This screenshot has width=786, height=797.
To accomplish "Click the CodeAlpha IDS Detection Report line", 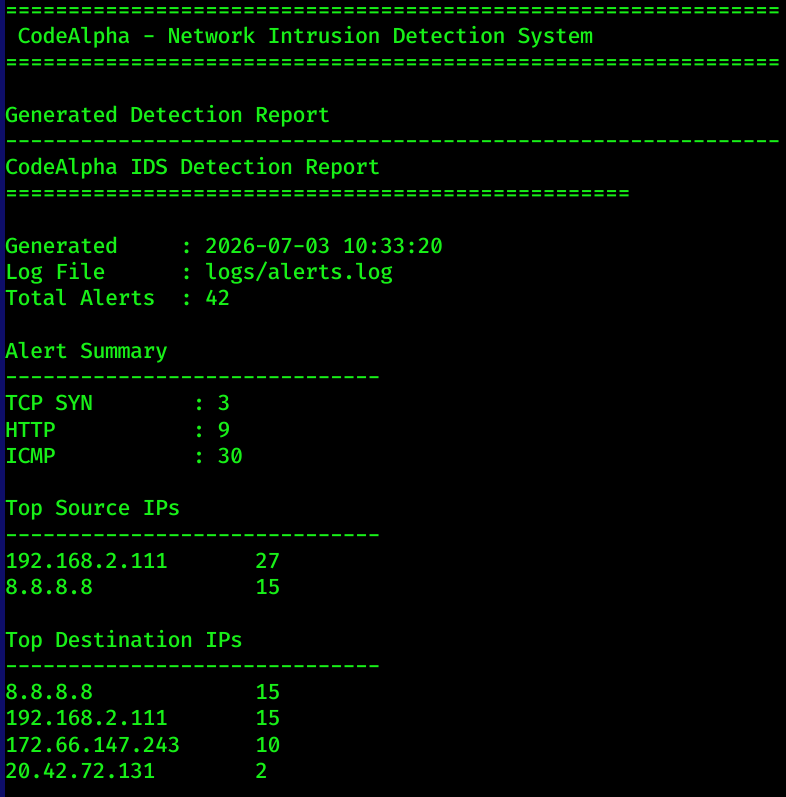I will pyautogui.click(x=192, y=168).
